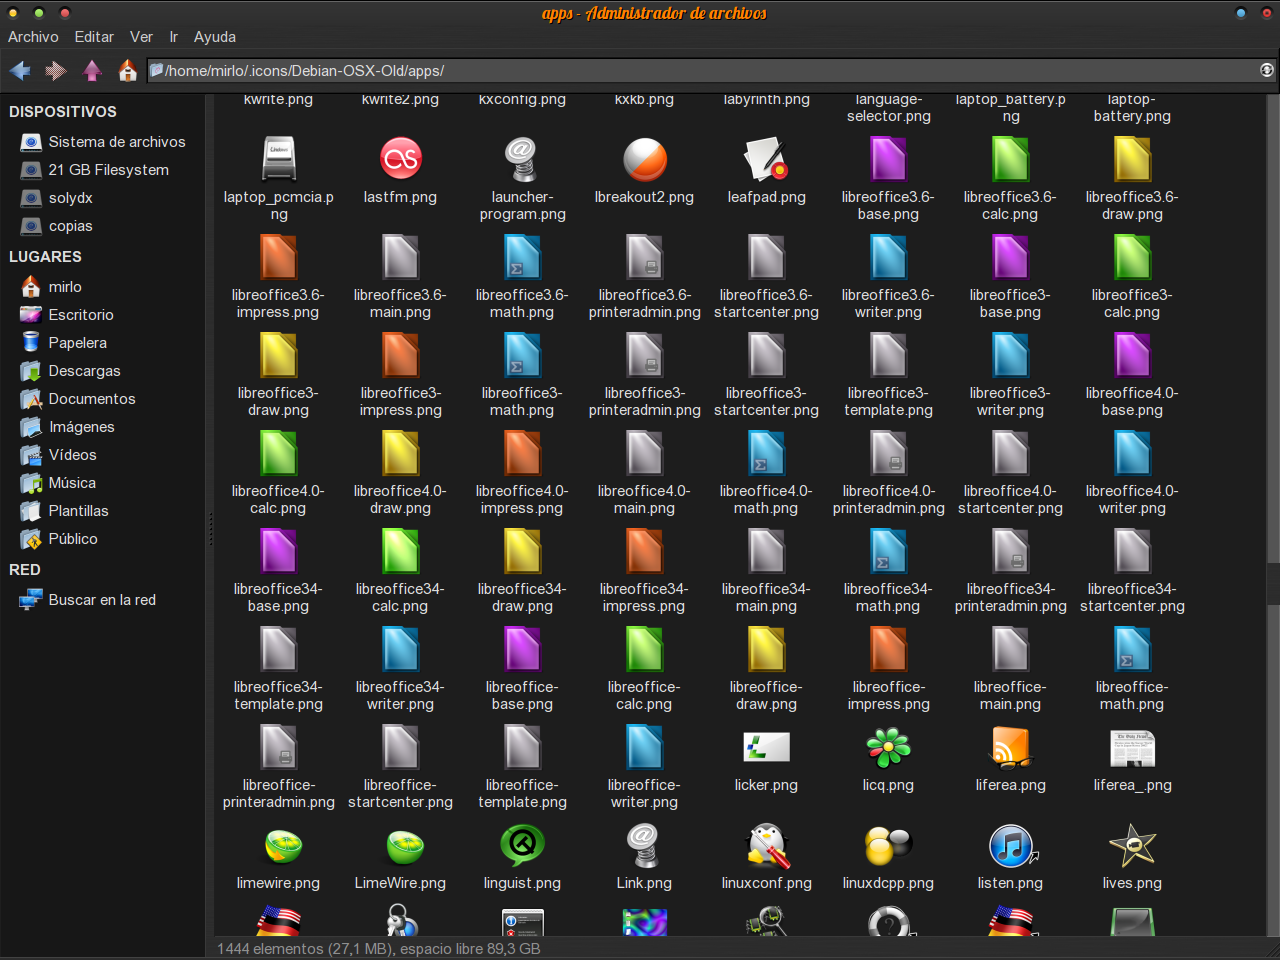Click status bar text showing 1444 elementos
The height and width of the screenshot is (960, 1280).
[x=379, y=949]
